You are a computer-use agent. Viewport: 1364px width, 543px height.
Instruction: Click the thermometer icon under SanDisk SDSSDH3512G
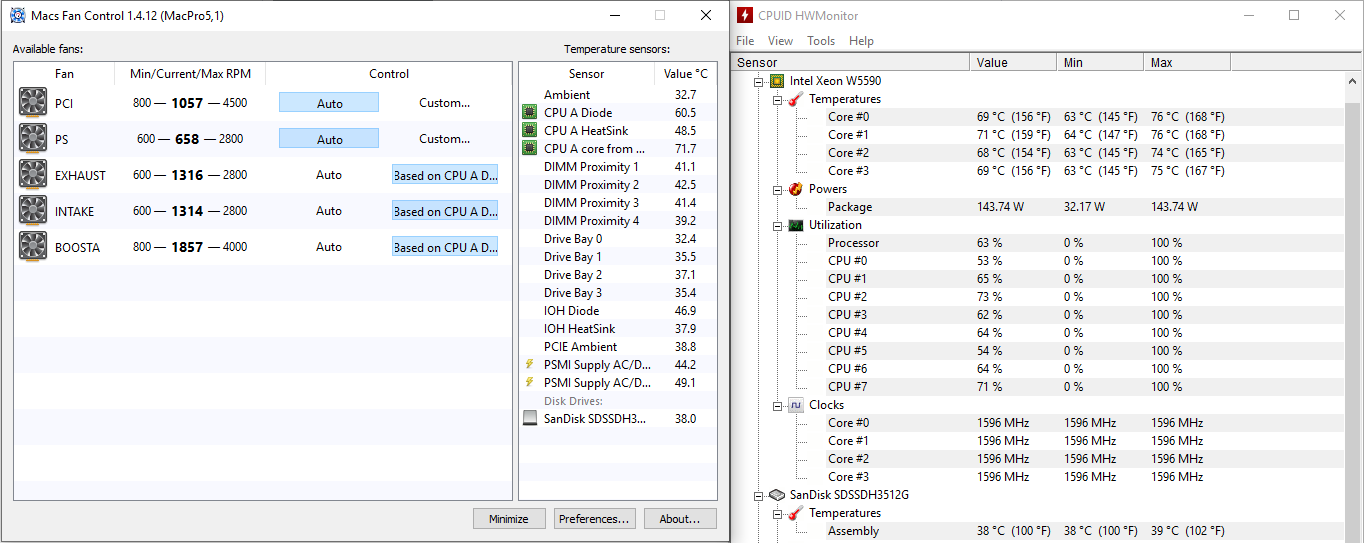click(795, 512)
